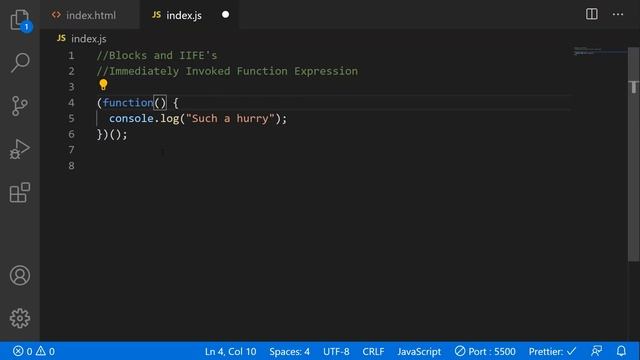Click the unsaved dot on index.js tab
The image size is (640, 360).
coord(225,15)
